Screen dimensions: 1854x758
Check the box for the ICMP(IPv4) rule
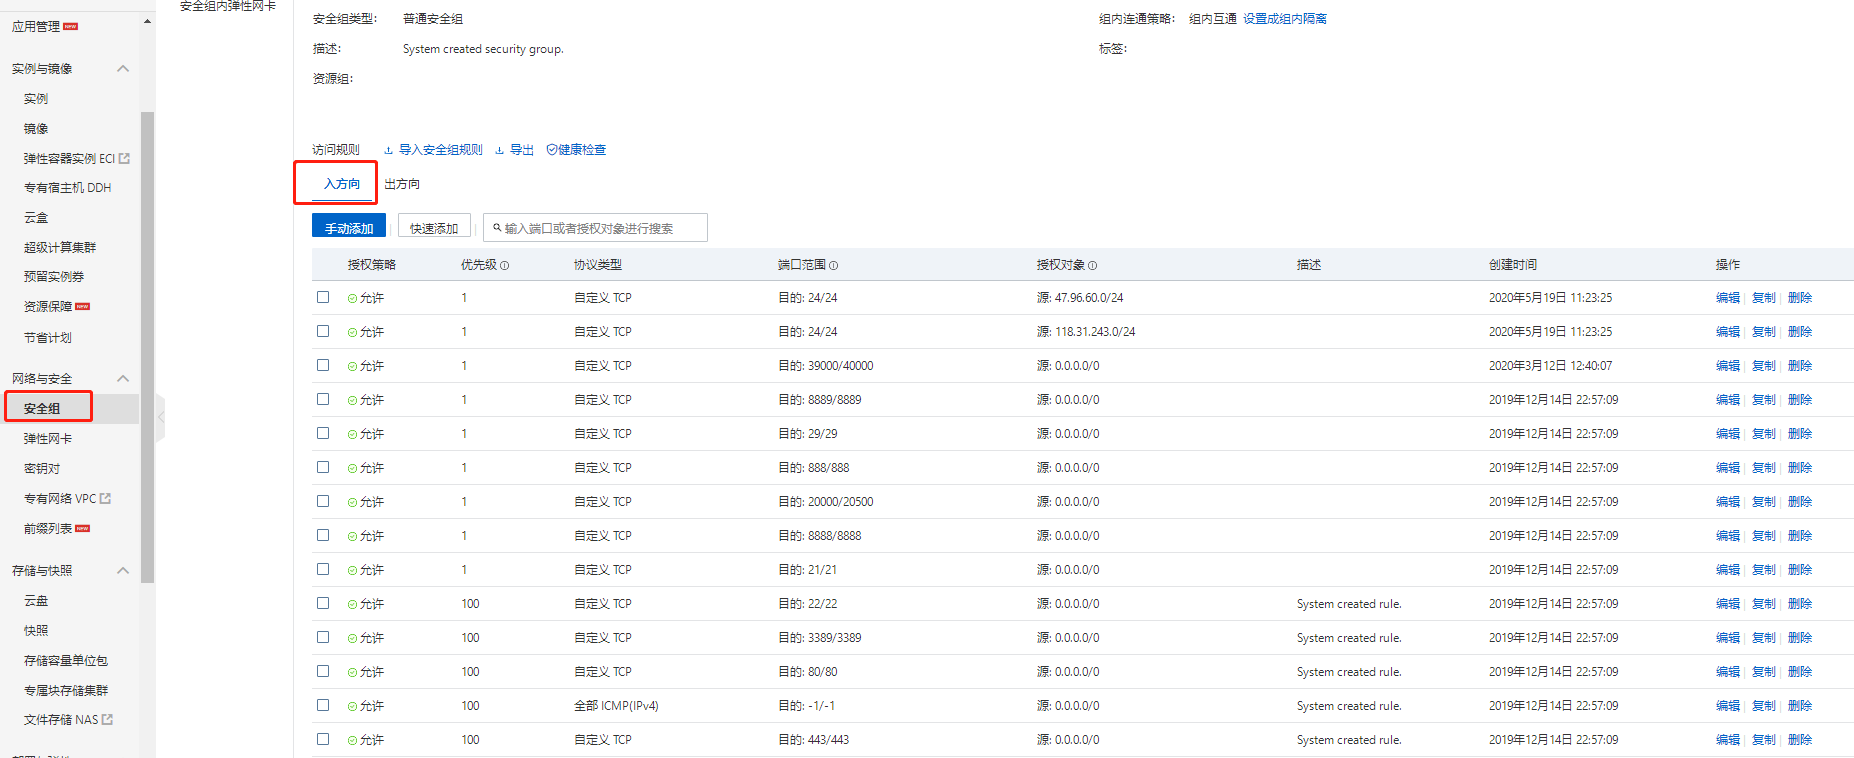(323, 705)
